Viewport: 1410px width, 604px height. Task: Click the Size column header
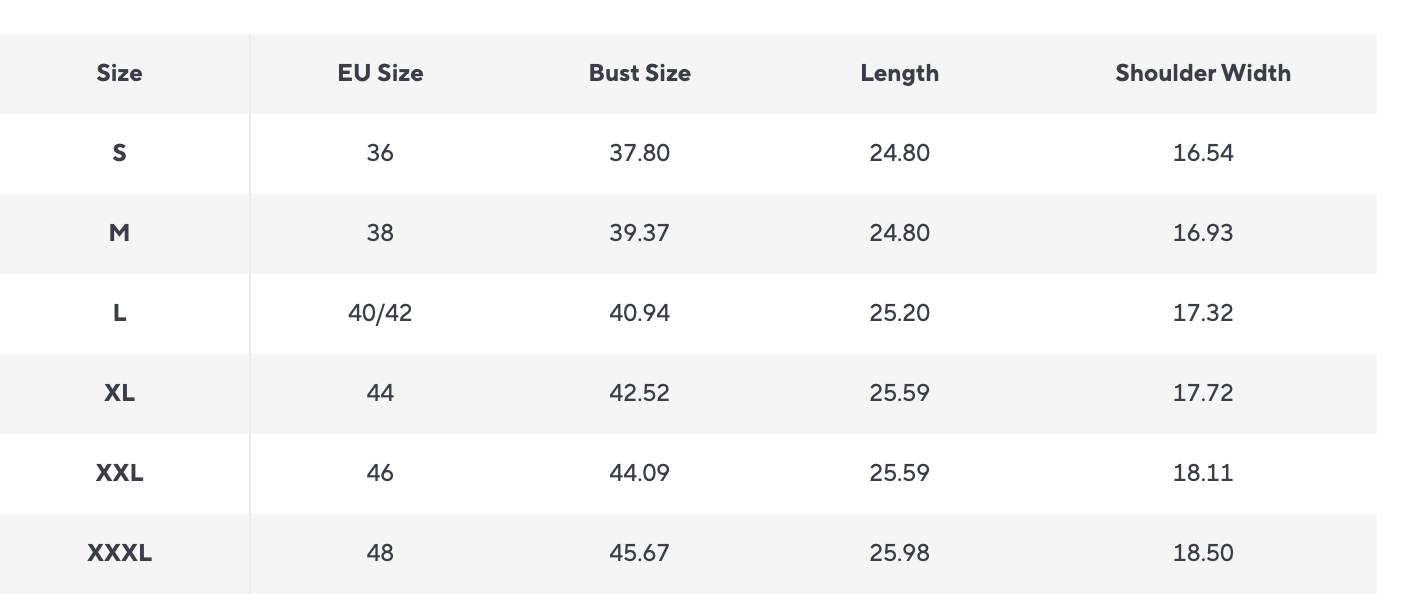(119, 73)
